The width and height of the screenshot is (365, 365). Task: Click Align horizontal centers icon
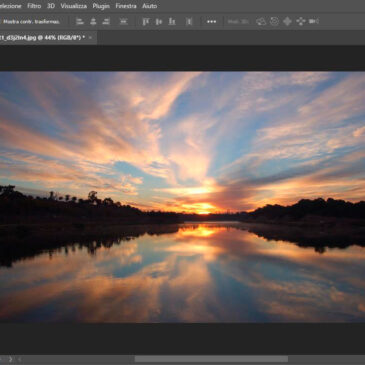(93, 22)
